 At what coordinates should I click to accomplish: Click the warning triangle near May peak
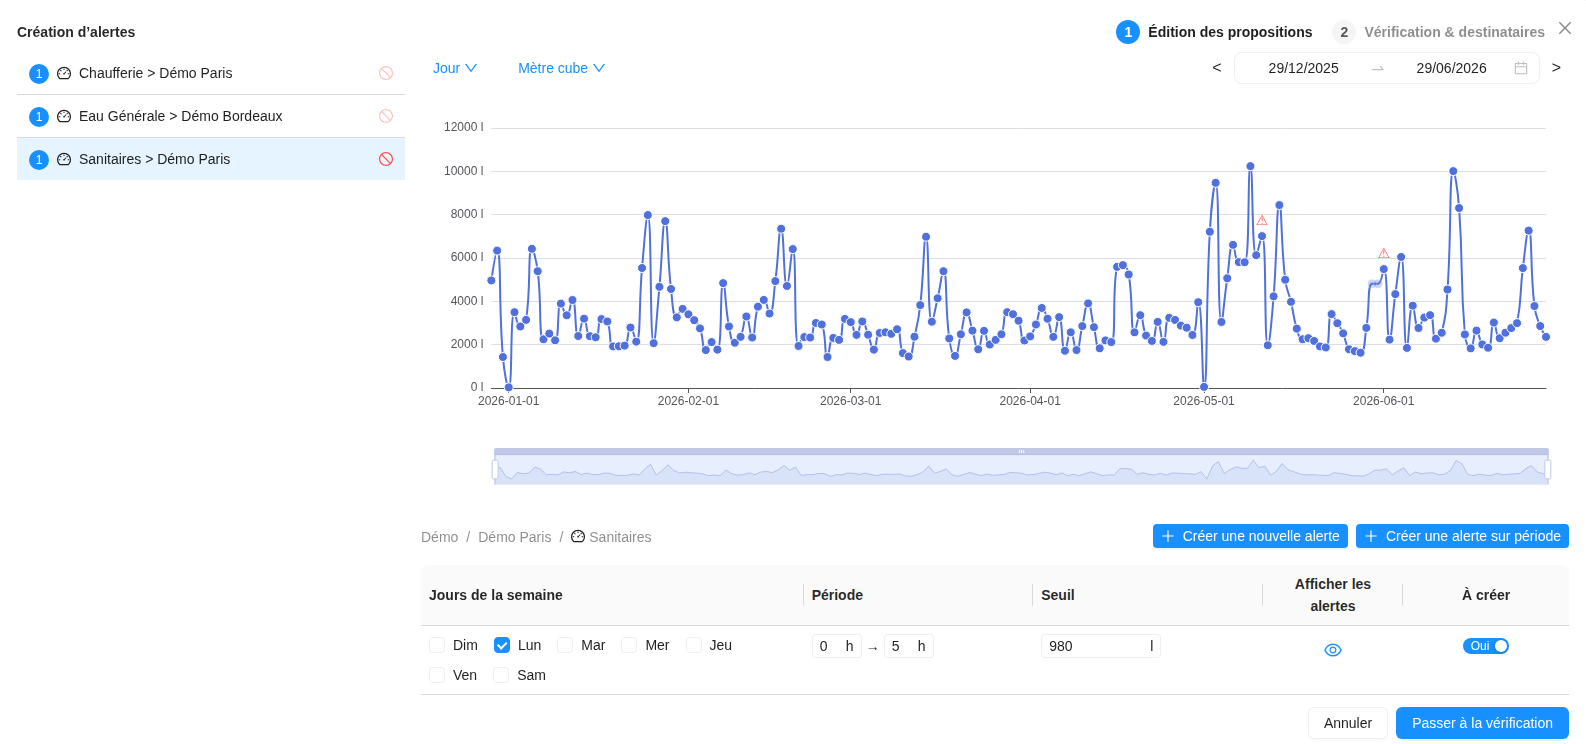coord(1262,220)
